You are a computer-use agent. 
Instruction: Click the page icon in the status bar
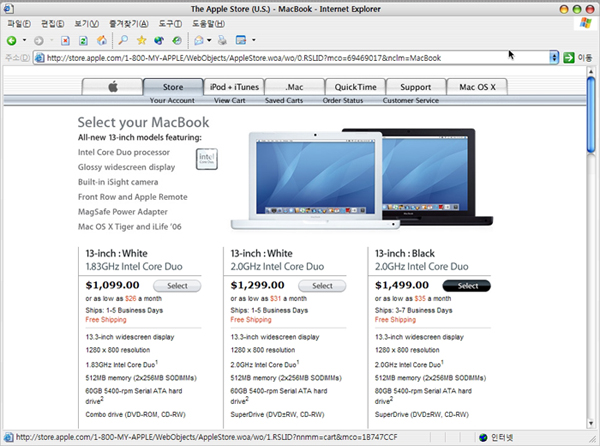[x=8, y=437]
